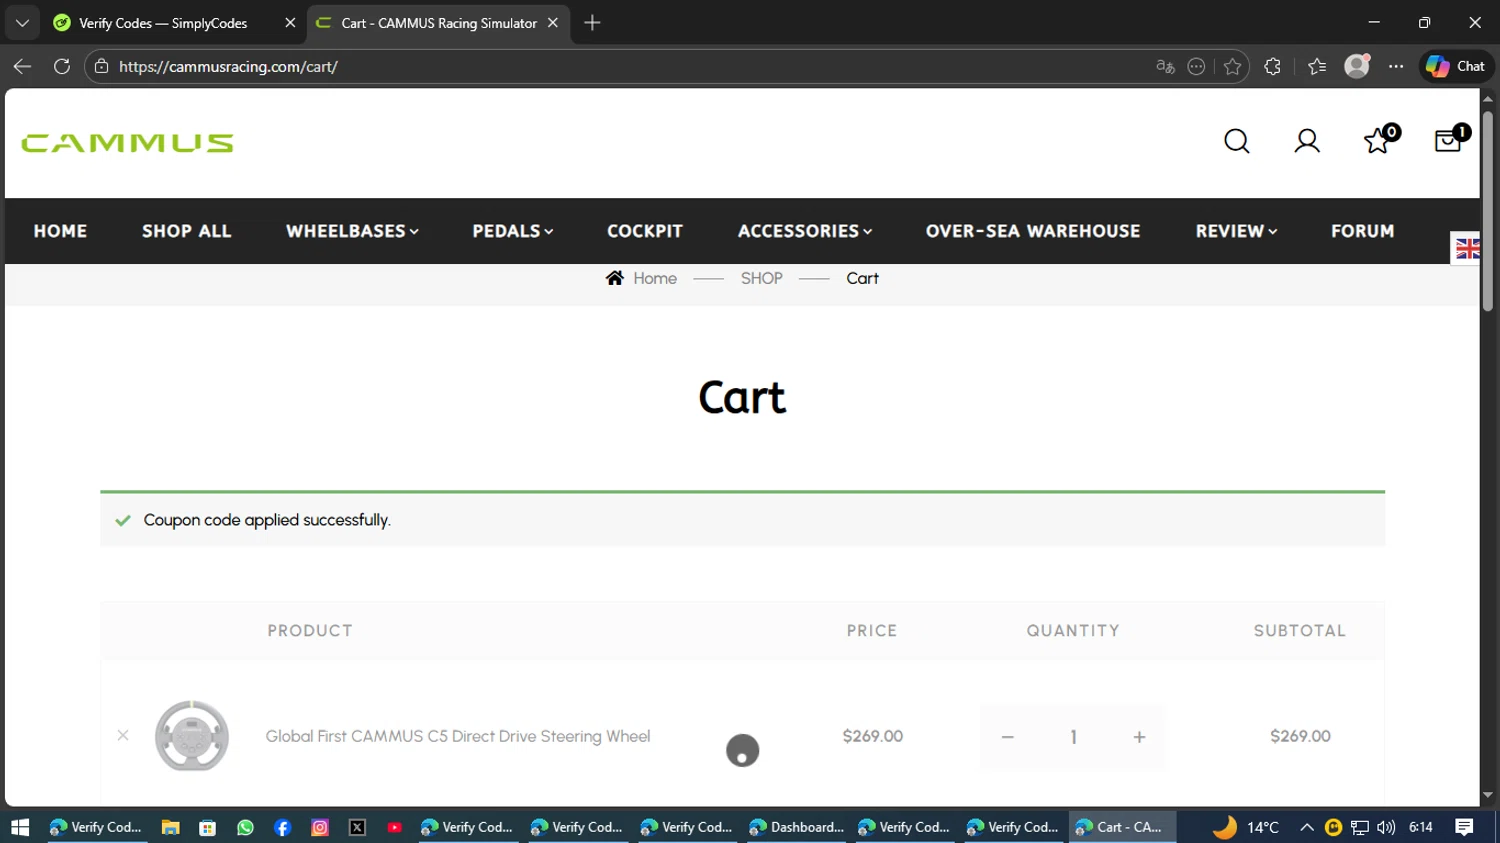Image resolution: width=1500 pixels, height=843 pixels.
Task: Open a new browser tab
Action: pyautogui.click(x=592, y=22)
